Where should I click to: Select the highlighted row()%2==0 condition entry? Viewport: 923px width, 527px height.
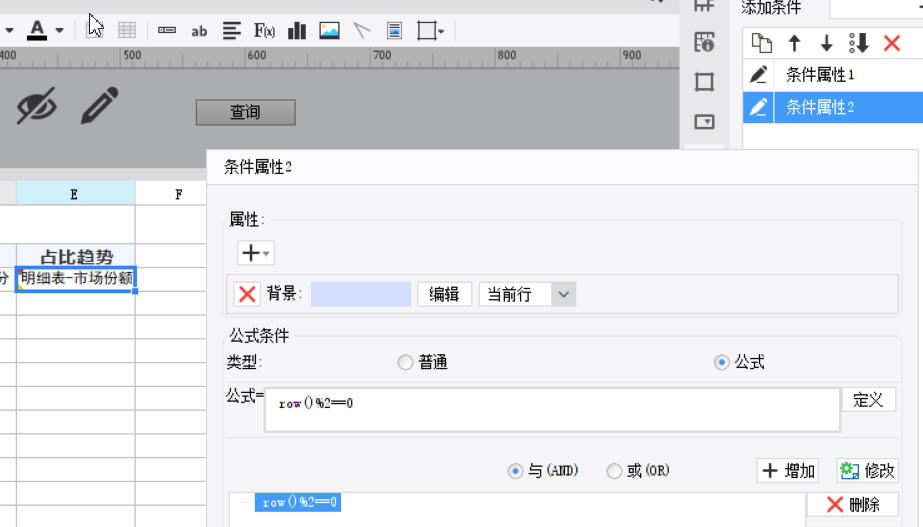point(298,502)
